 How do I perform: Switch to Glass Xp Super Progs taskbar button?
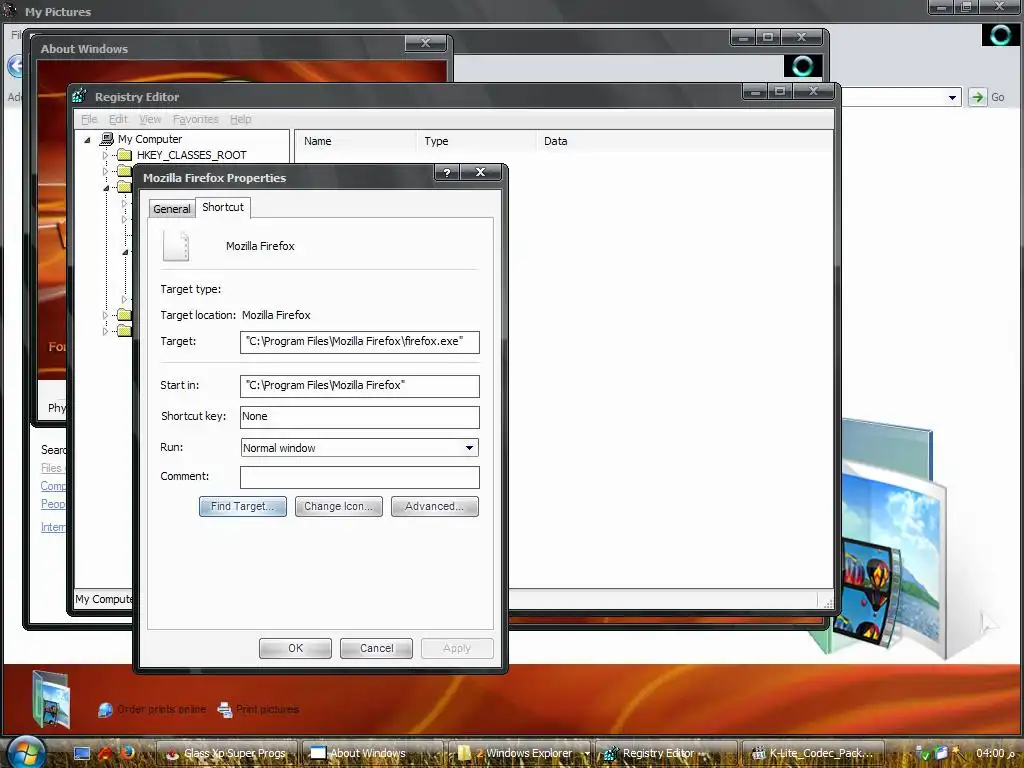click(227, 753)
